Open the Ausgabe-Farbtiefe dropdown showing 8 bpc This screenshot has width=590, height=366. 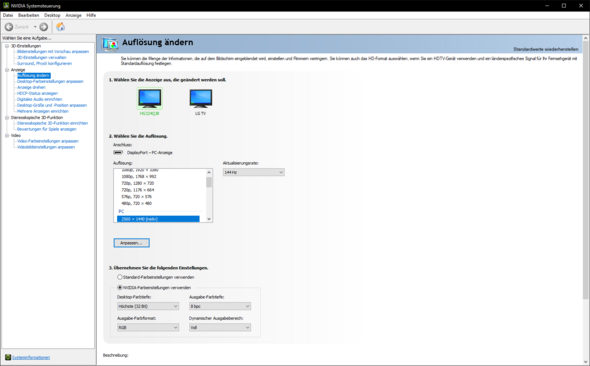pyautogui.click(x=220, y=306)
